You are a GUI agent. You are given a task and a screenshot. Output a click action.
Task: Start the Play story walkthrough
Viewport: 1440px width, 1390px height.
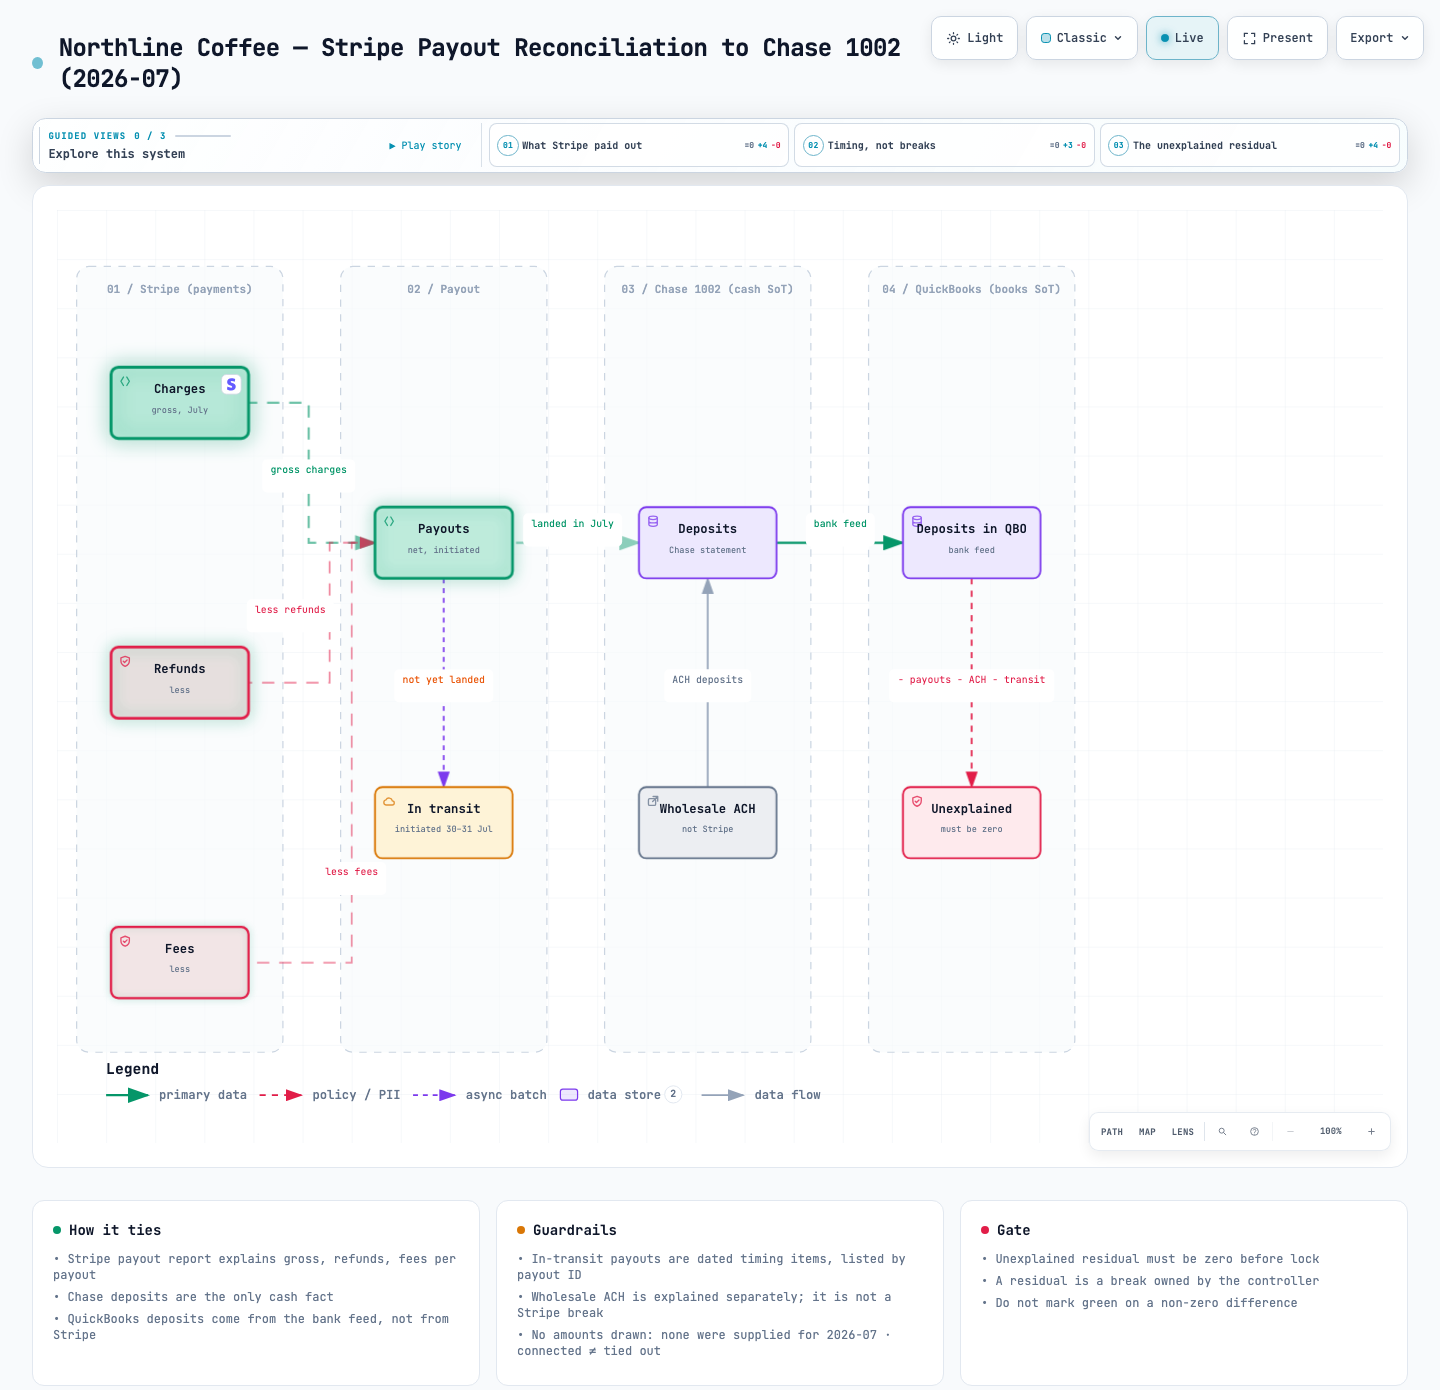pyautogui.click(x=425, y=145)
